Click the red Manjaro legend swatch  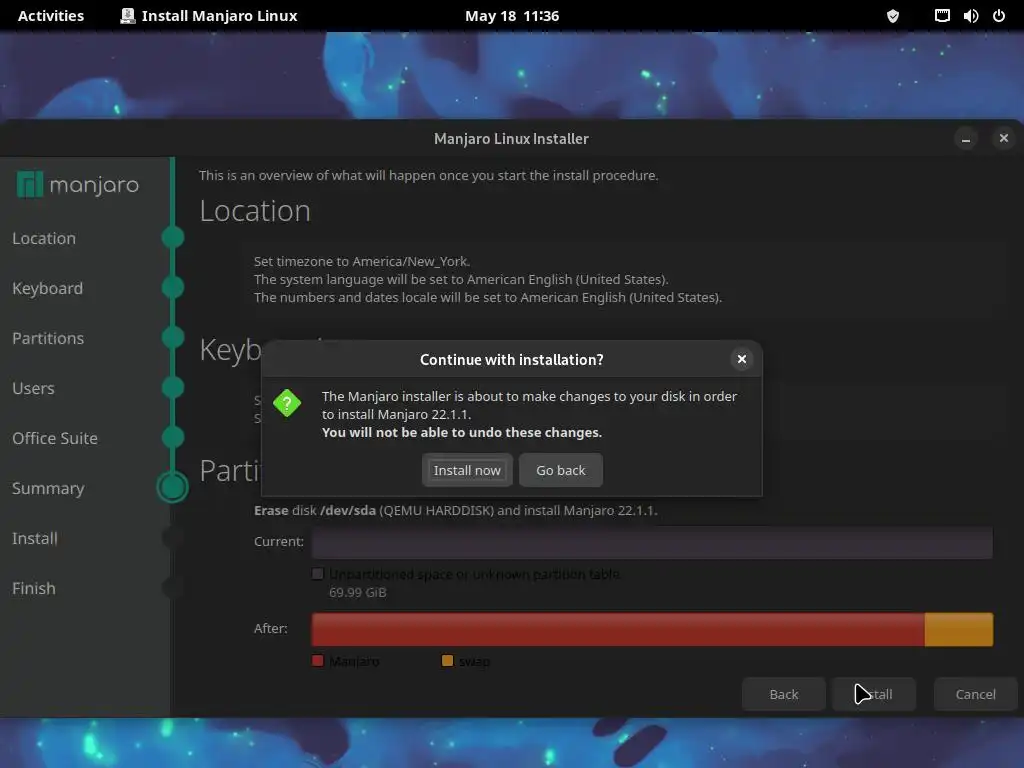318,661
